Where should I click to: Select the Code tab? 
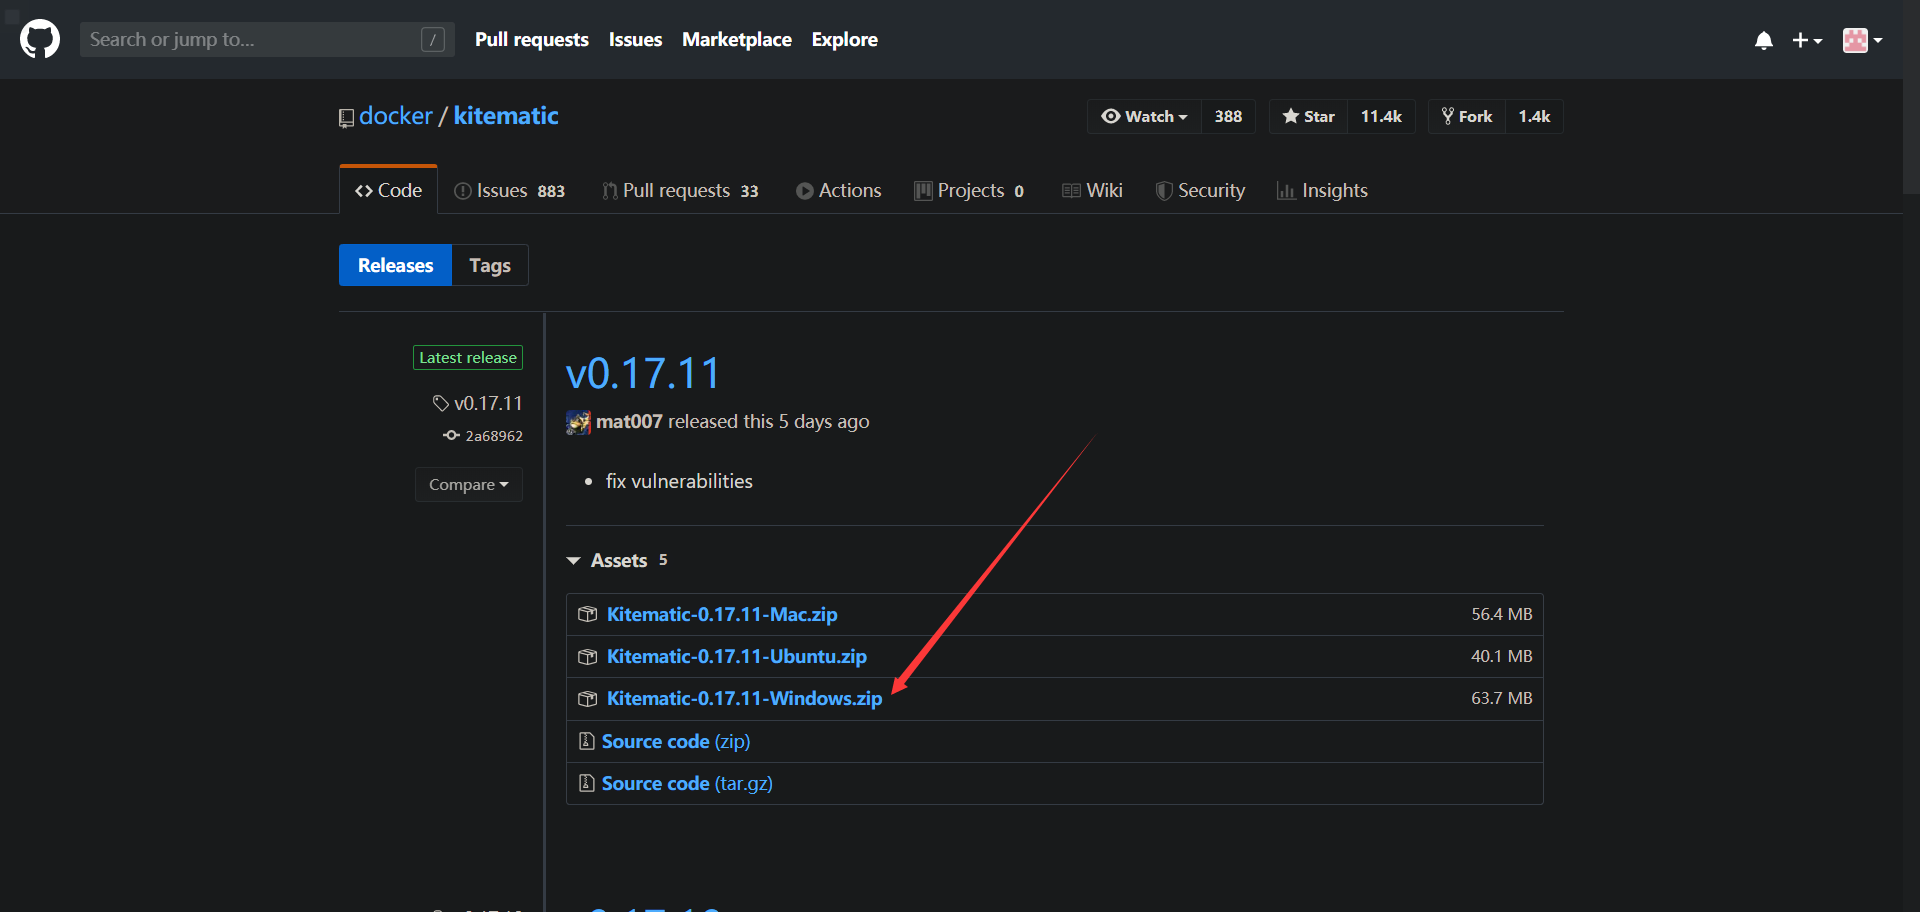click(x=388, y=190)
